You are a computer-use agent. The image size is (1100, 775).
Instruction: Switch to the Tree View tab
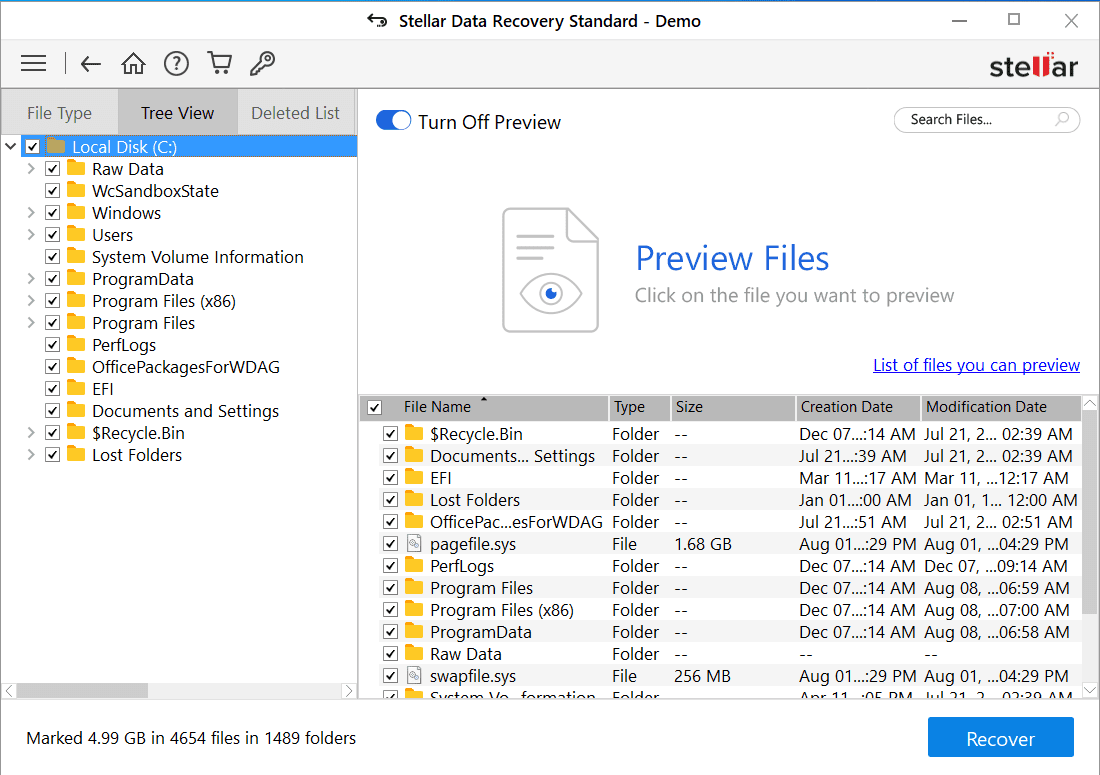(177, 112)
